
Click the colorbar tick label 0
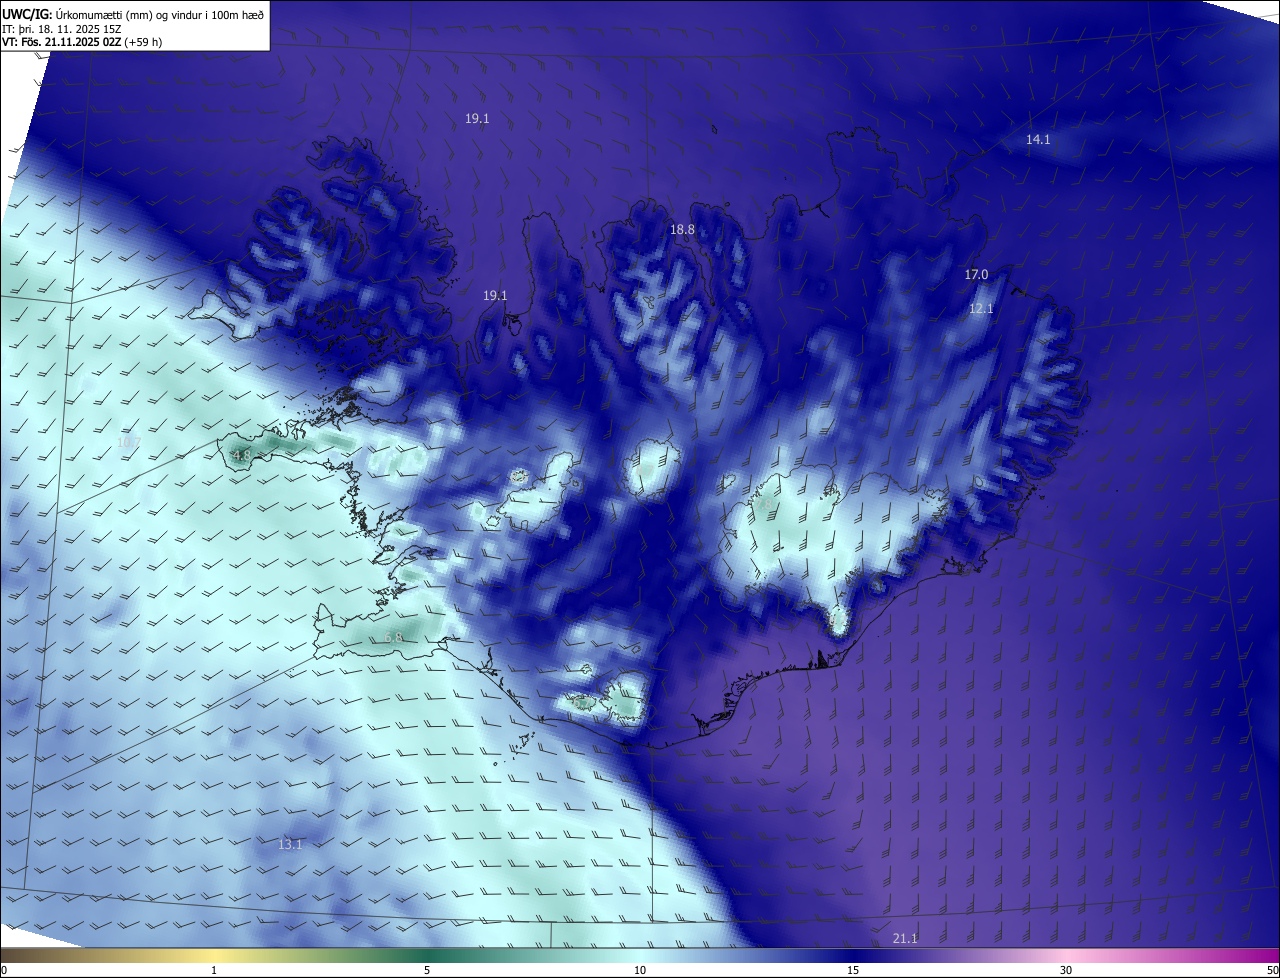point(4,970)
